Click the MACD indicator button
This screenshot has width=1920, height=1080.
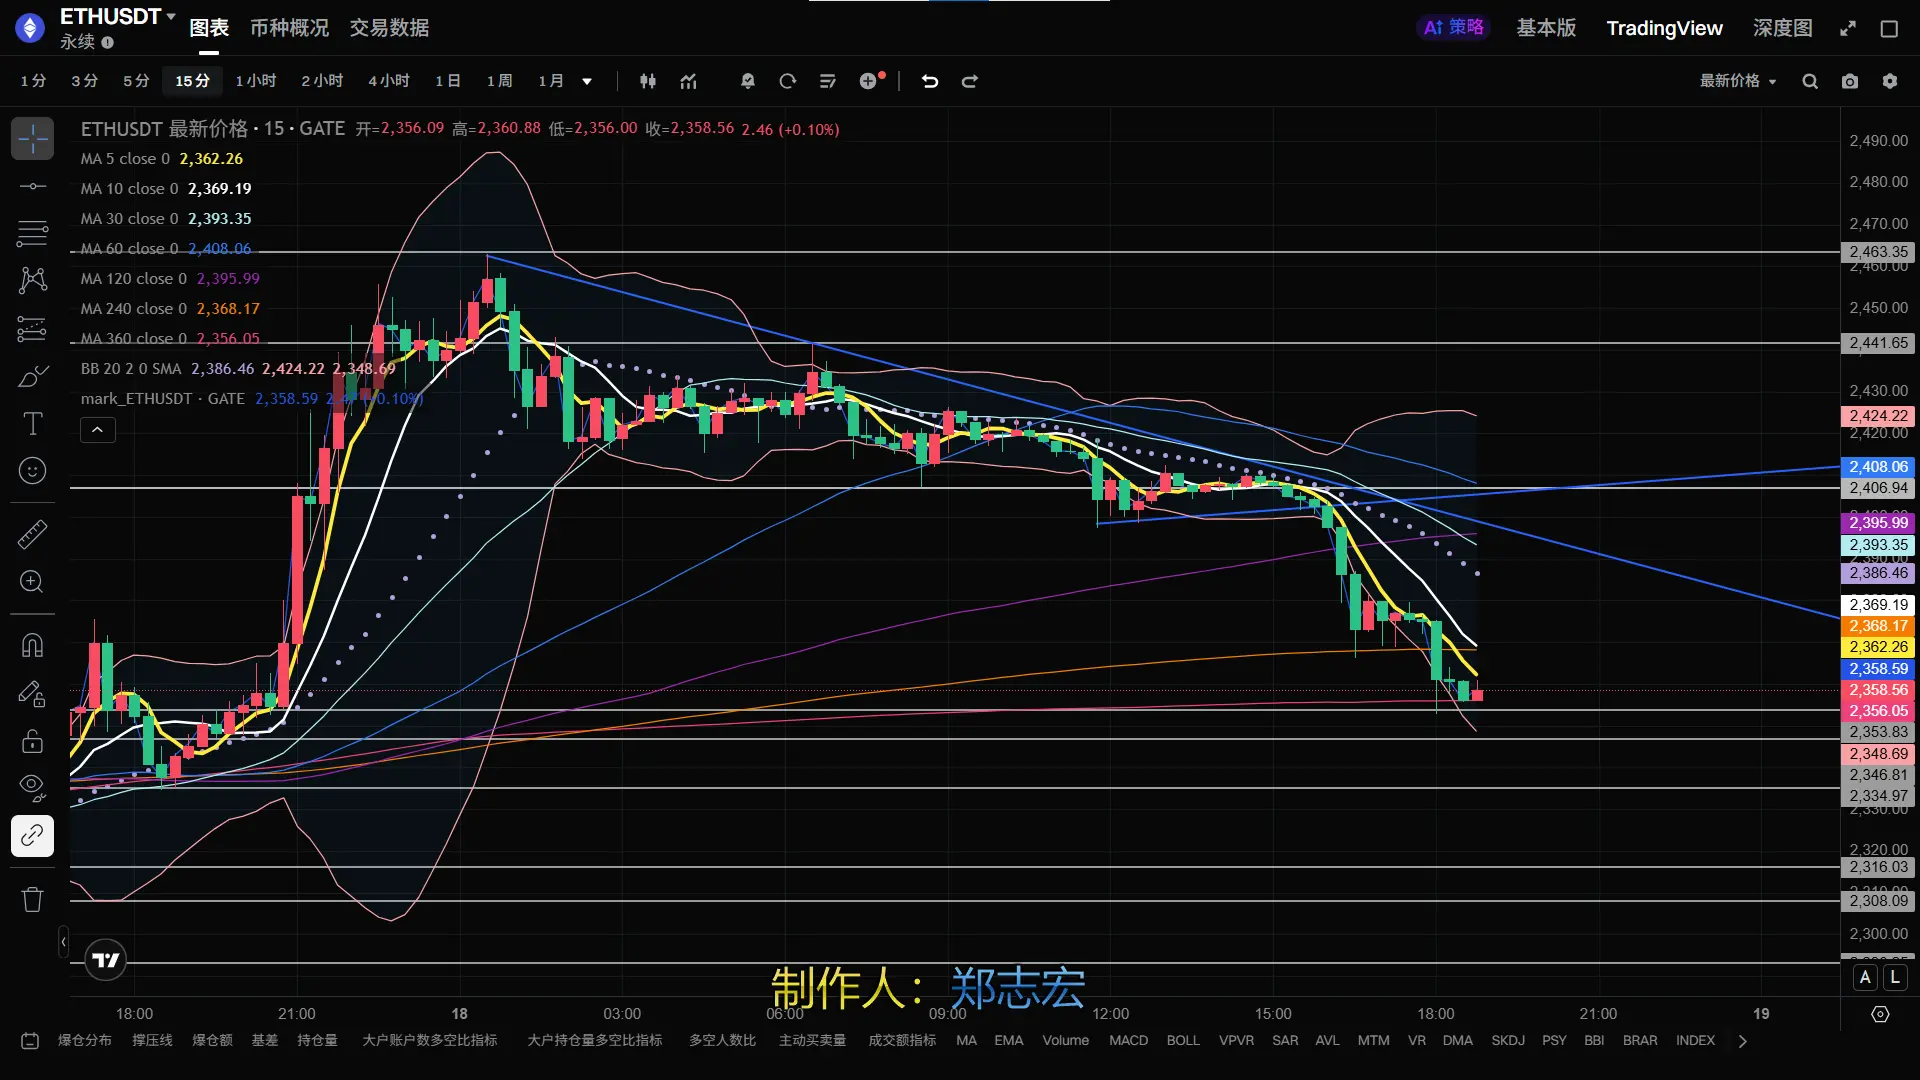[x=1128, y=1040]
